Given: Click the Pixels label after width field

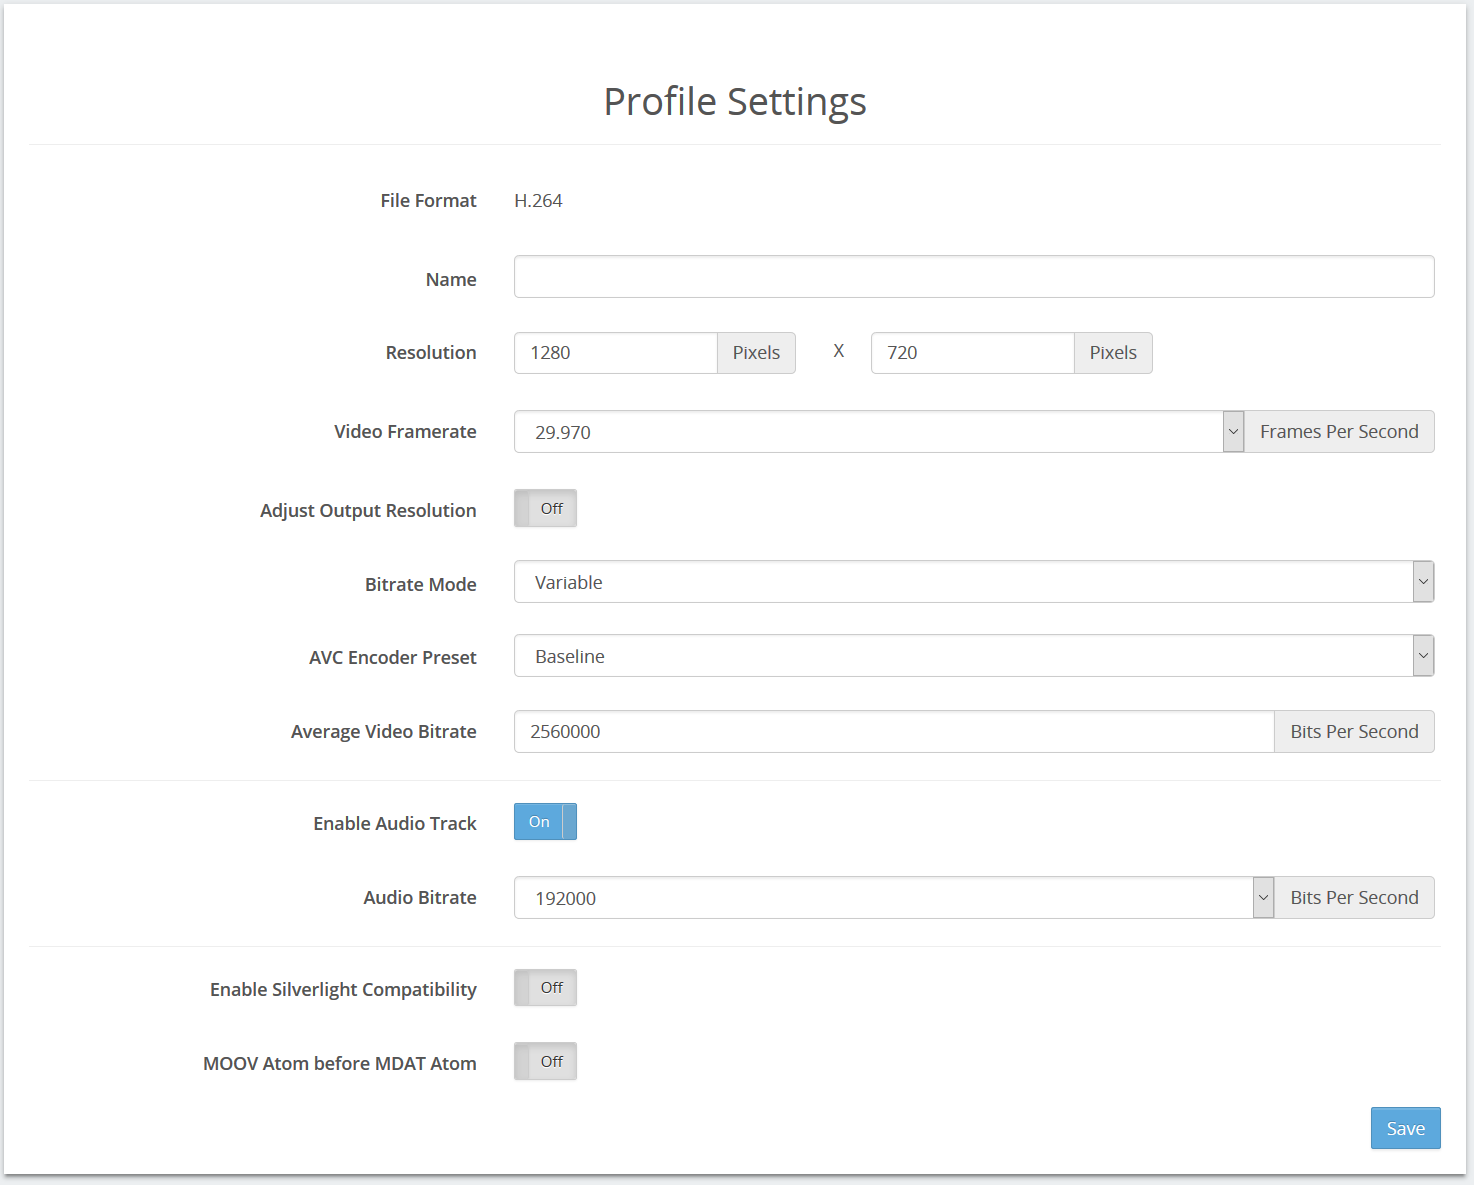Looking at the screenshot, I should [x=756, y=353].
